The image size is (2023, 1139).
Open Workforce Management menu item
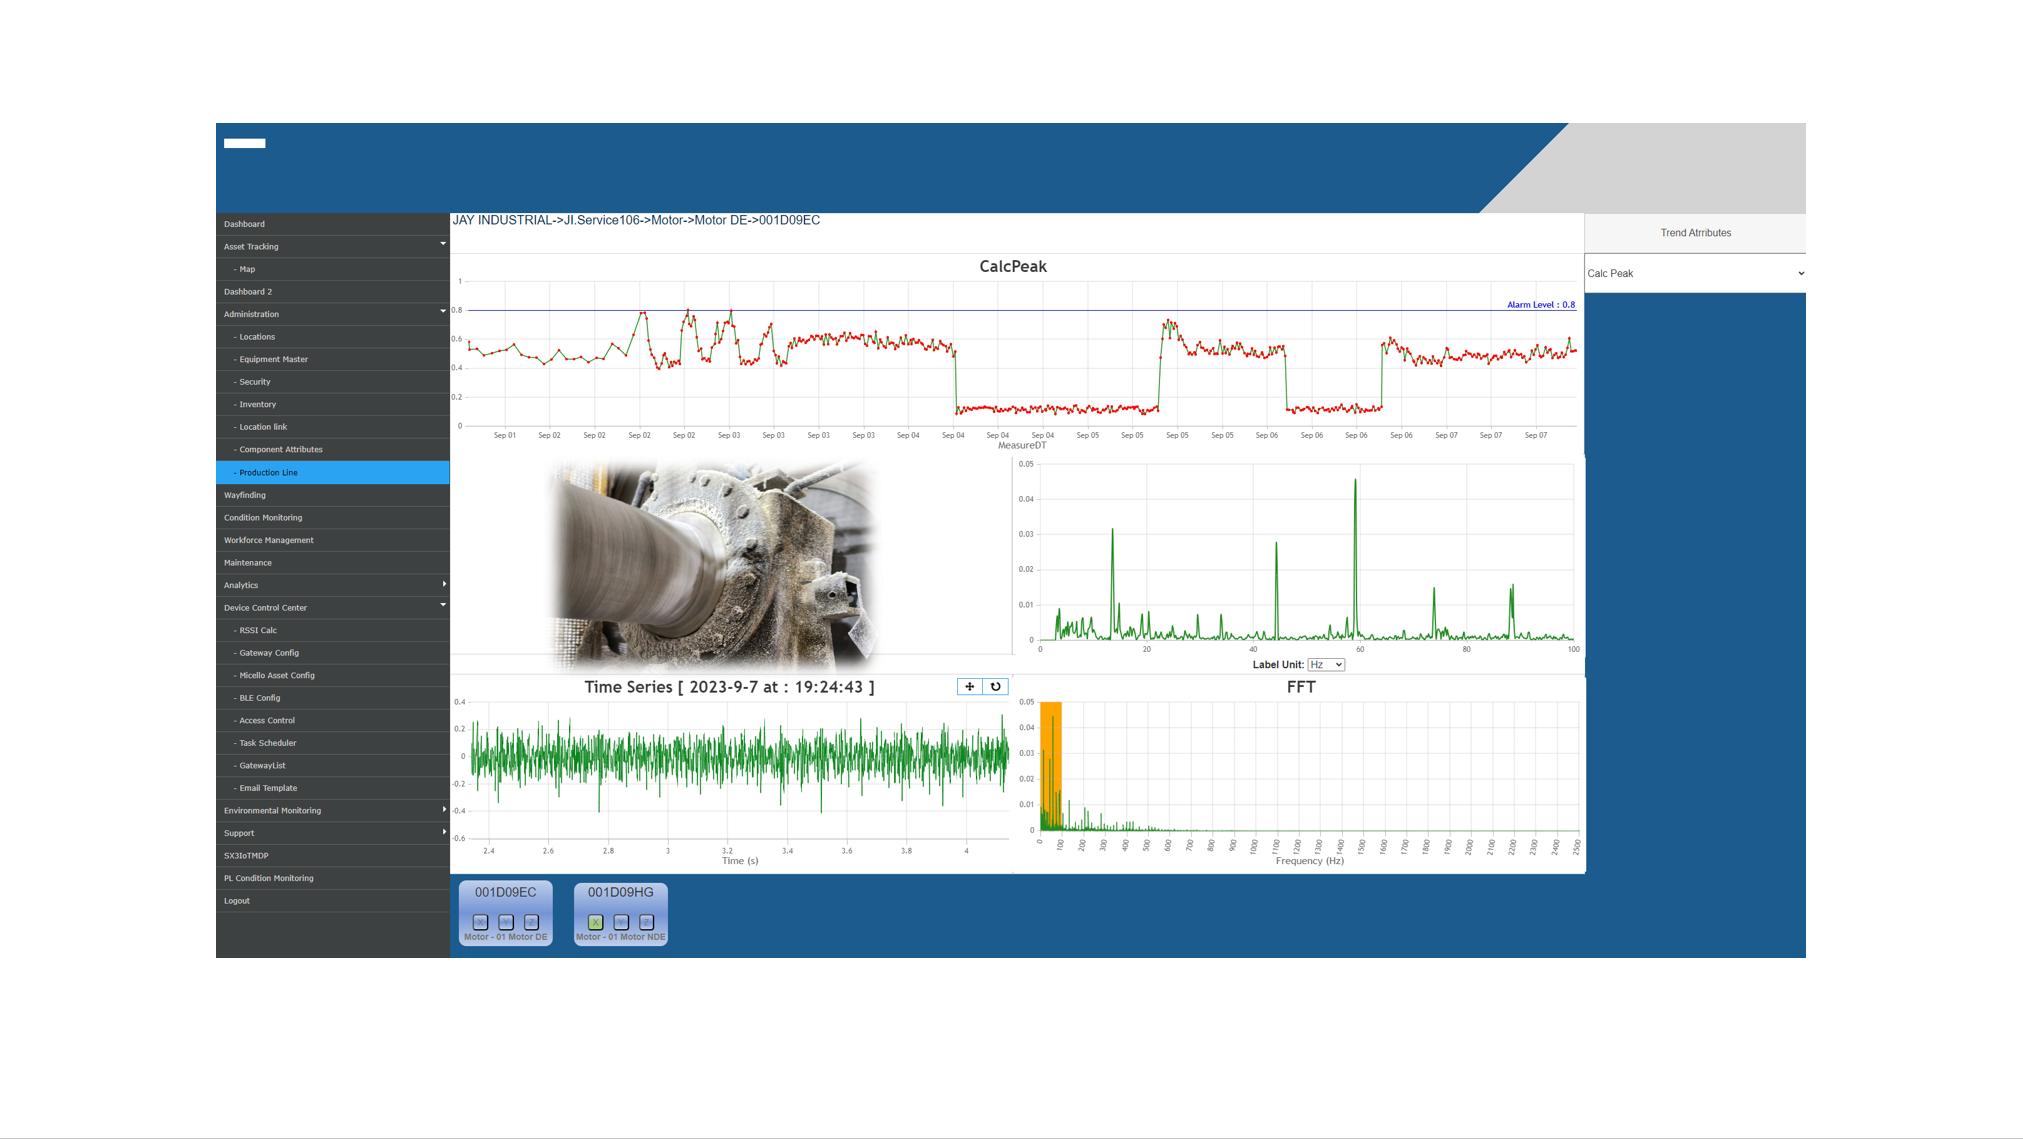pos(333,540)
